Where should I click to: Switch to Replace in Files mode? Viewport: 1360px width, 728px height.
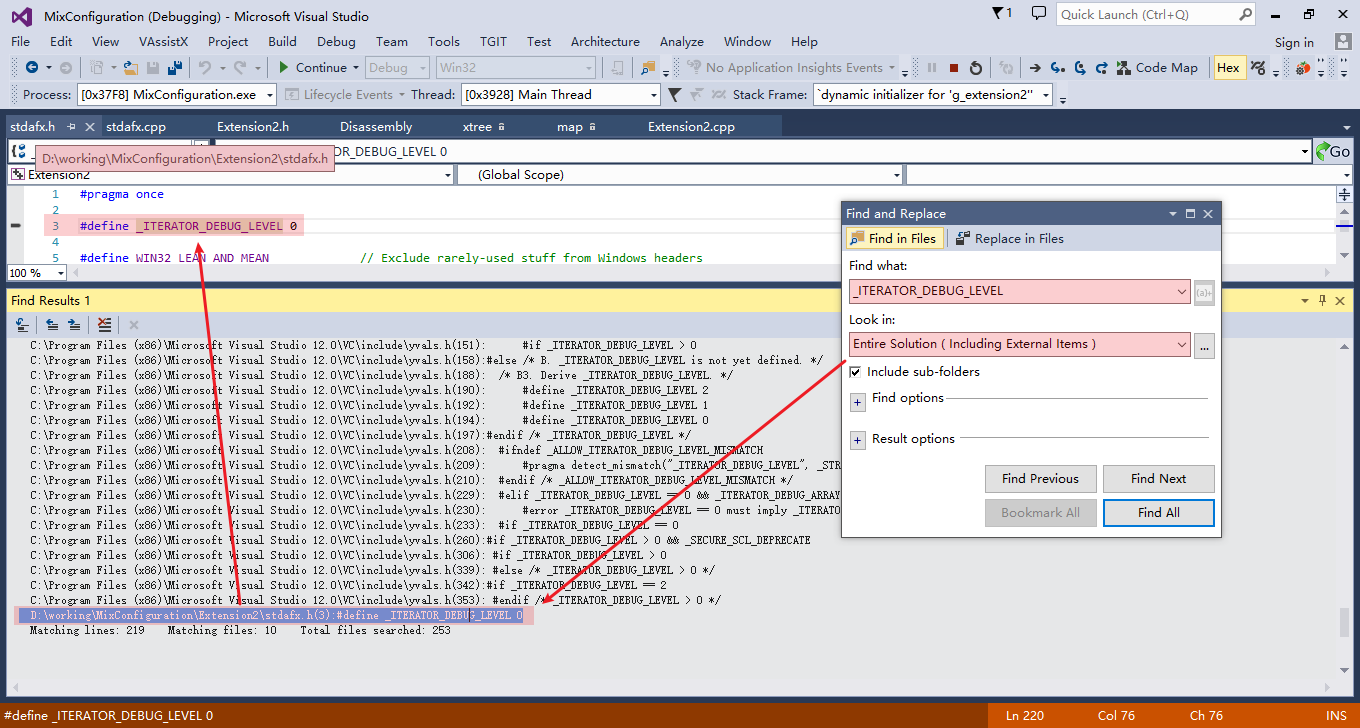[x=1009, y=239]
